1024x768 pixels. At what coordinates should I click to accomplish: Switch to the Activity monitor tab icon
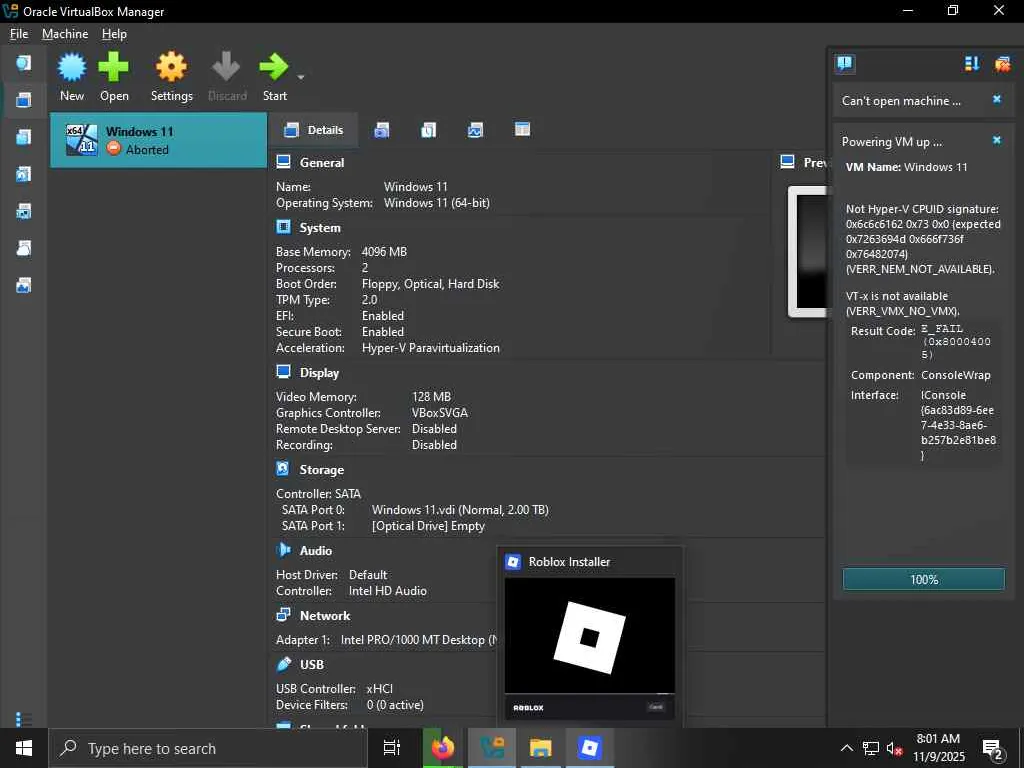(475, 130)
